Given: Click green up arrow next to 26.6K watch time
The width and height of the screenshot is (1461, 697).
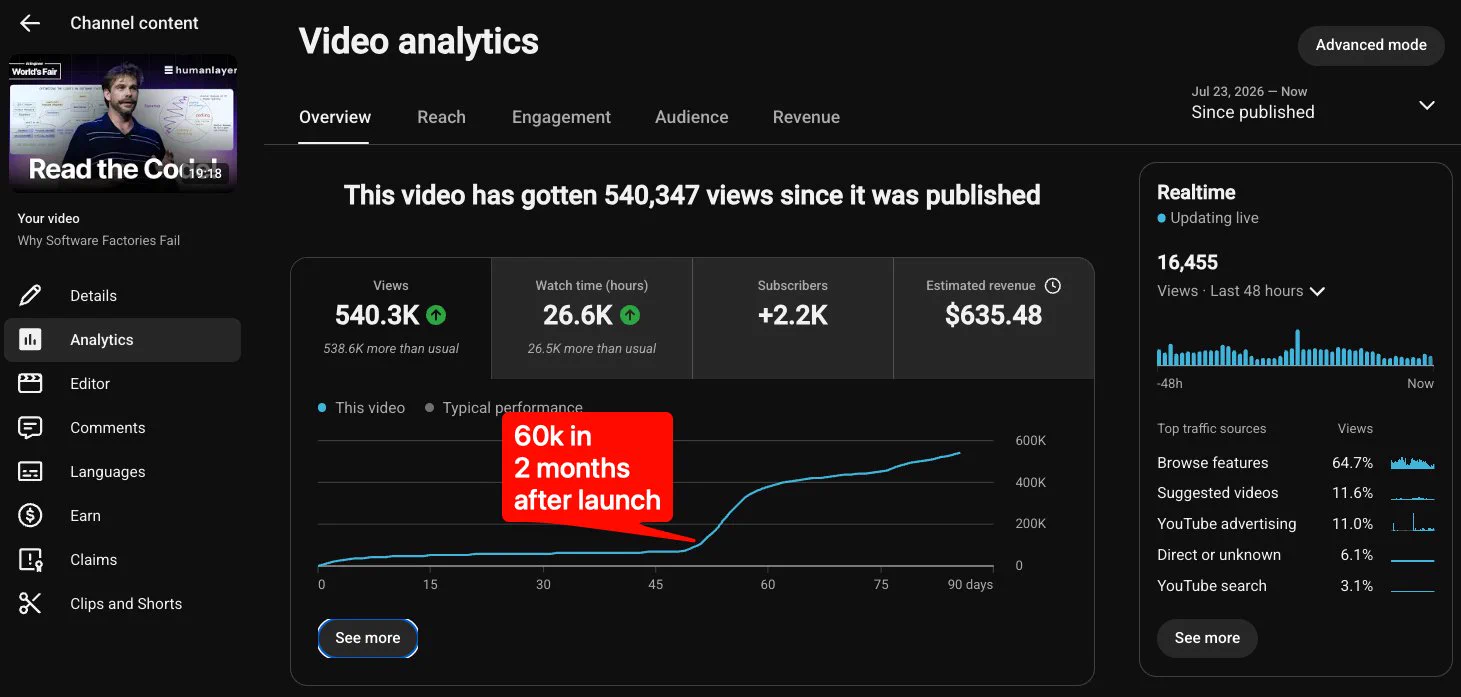Looking at the screenshot, I should click(630, 315).
